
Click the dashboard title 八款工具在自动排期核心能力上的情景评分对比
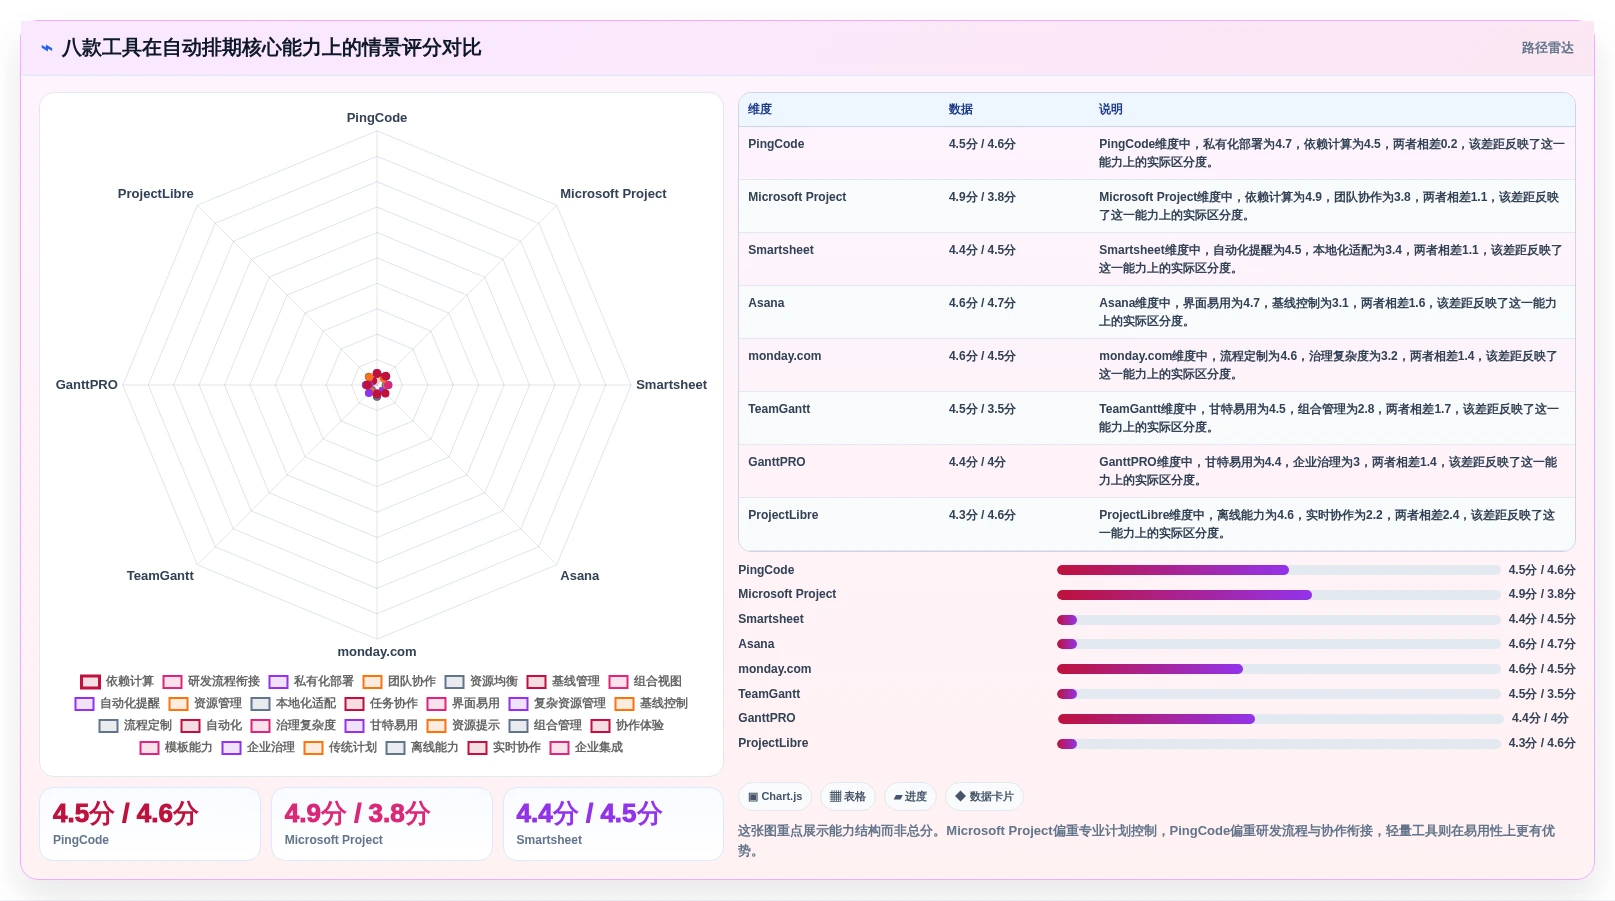271,48
